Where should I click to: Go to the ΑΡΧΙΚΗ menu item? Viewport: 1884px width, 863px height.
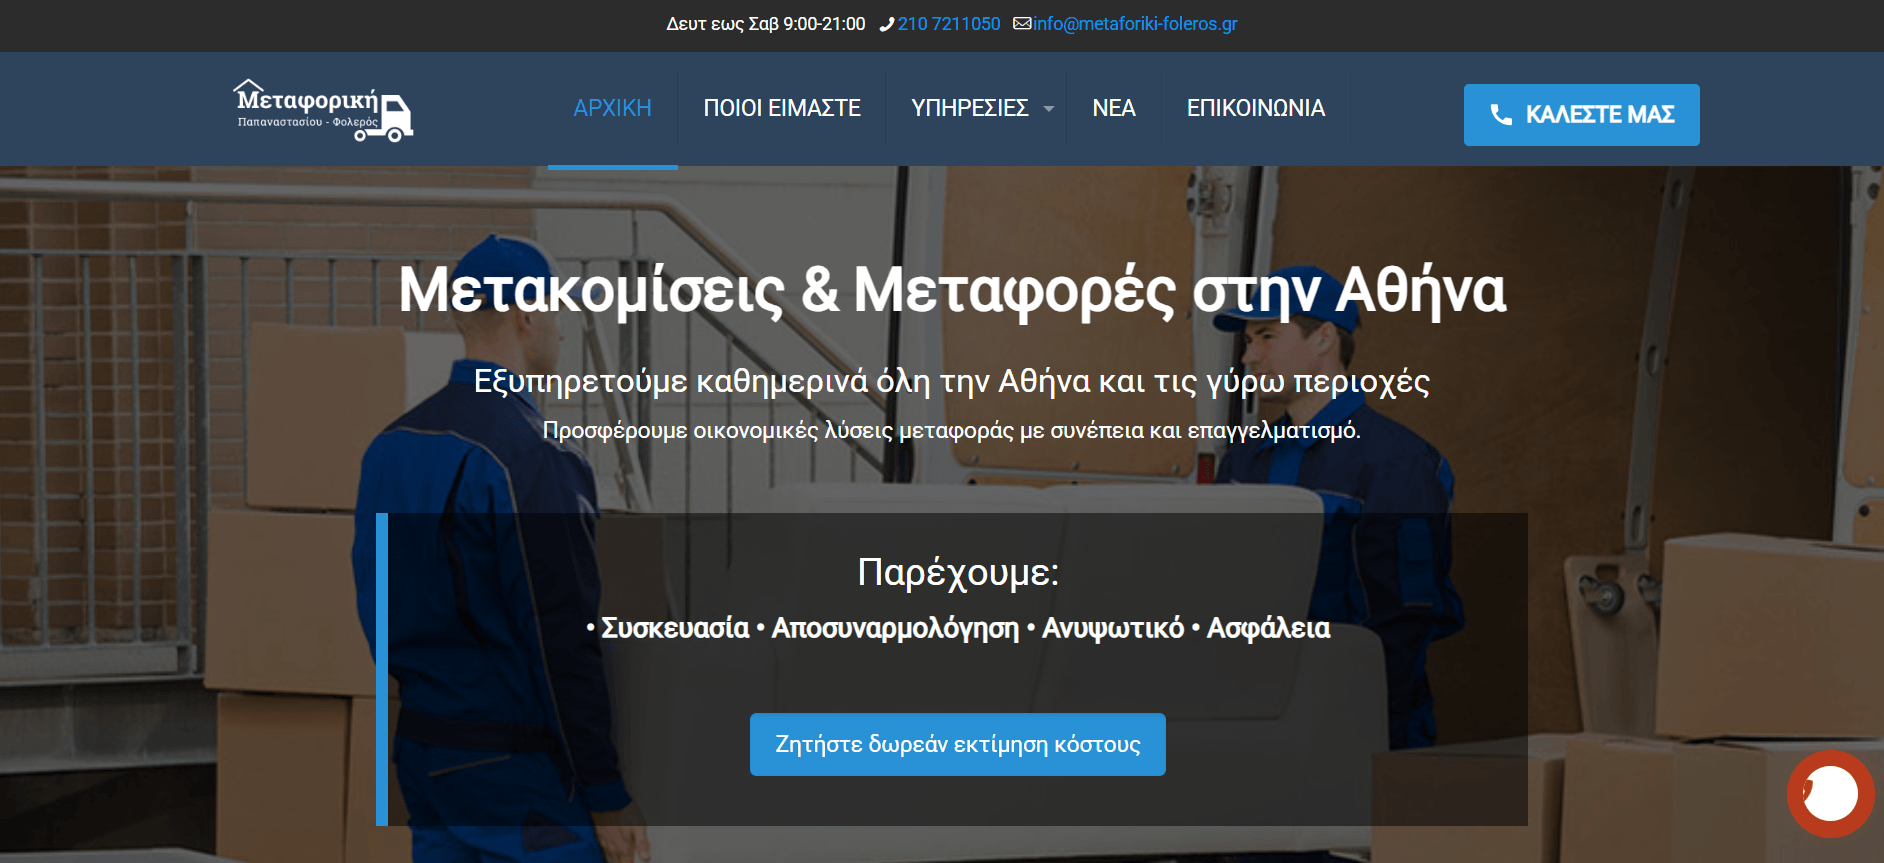pos(612,108)
